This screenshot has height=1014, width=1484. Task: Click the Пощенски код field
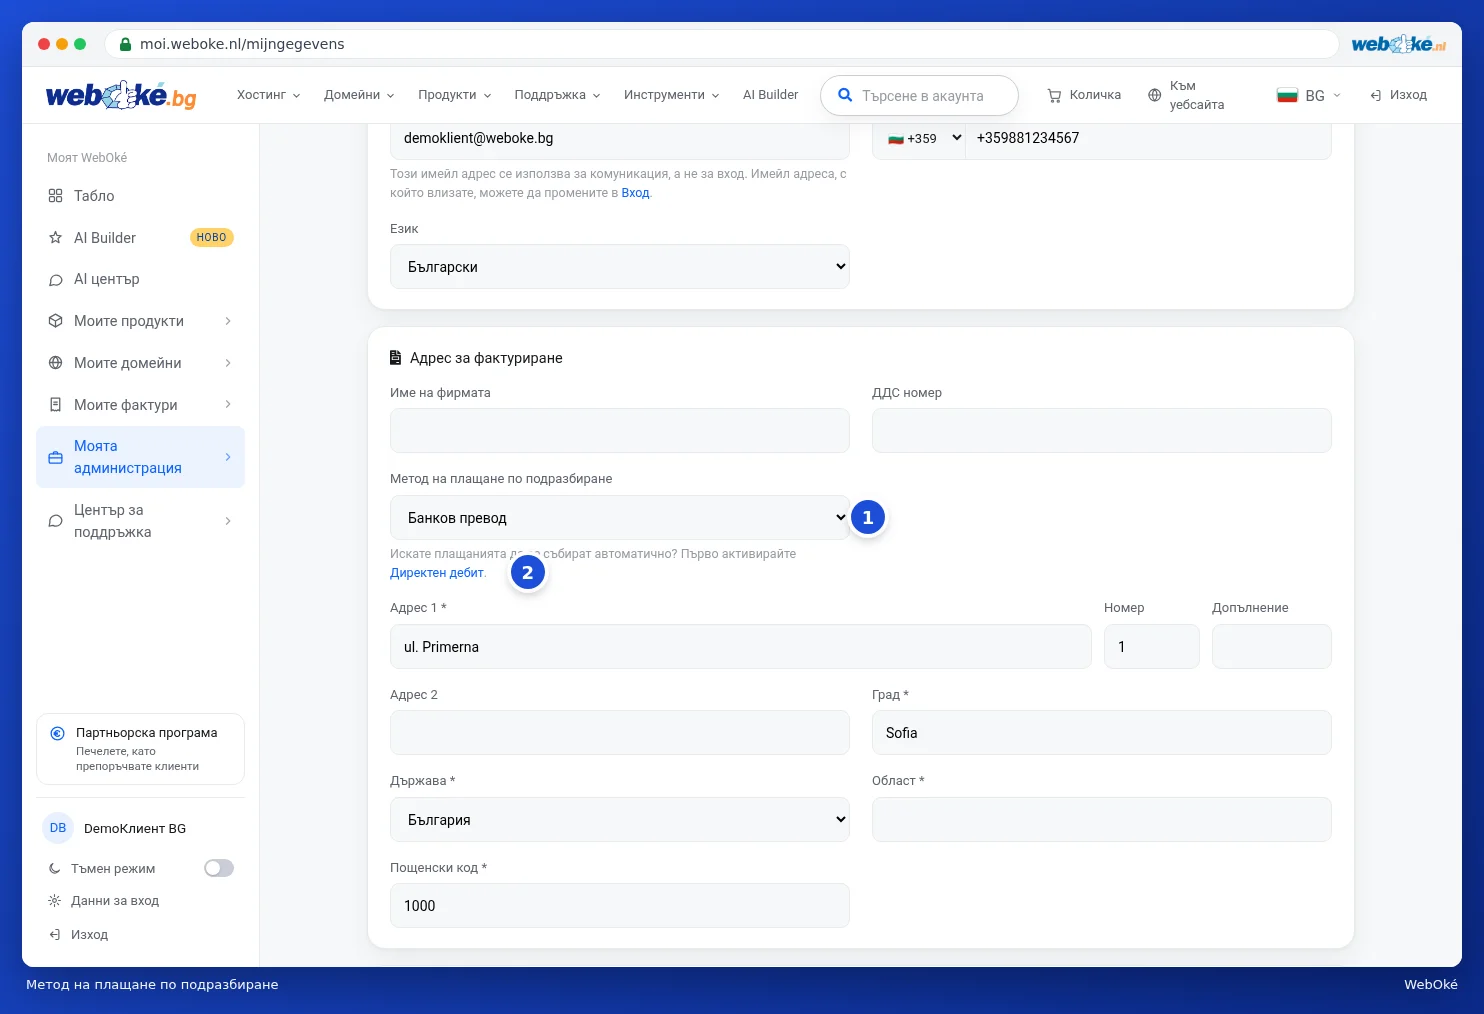620,906
